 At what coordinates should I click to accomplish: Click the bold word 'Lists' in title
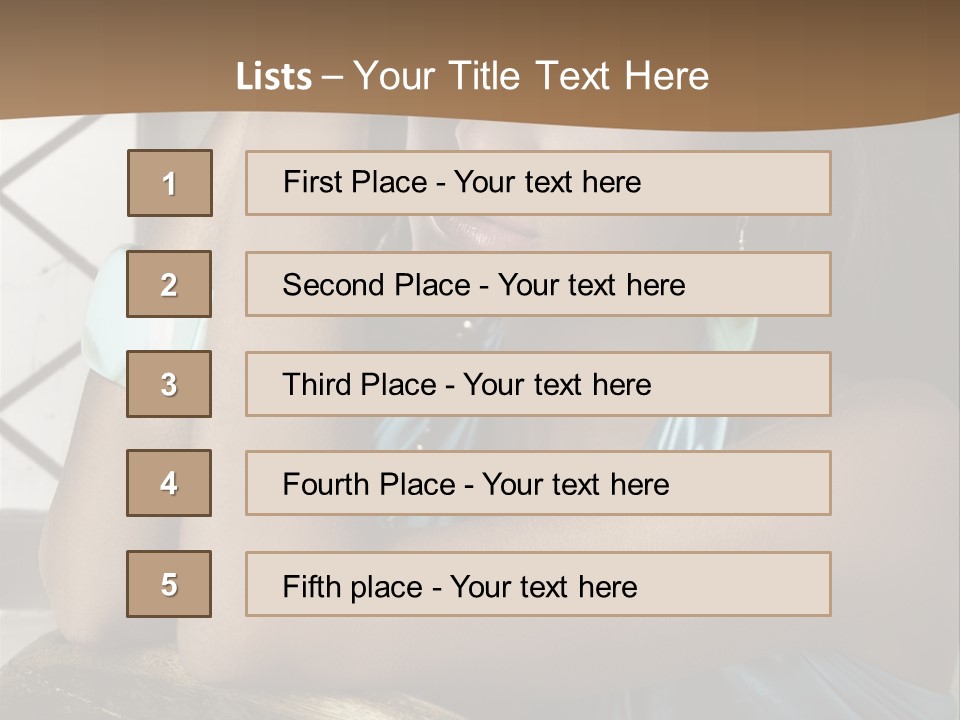274,77
